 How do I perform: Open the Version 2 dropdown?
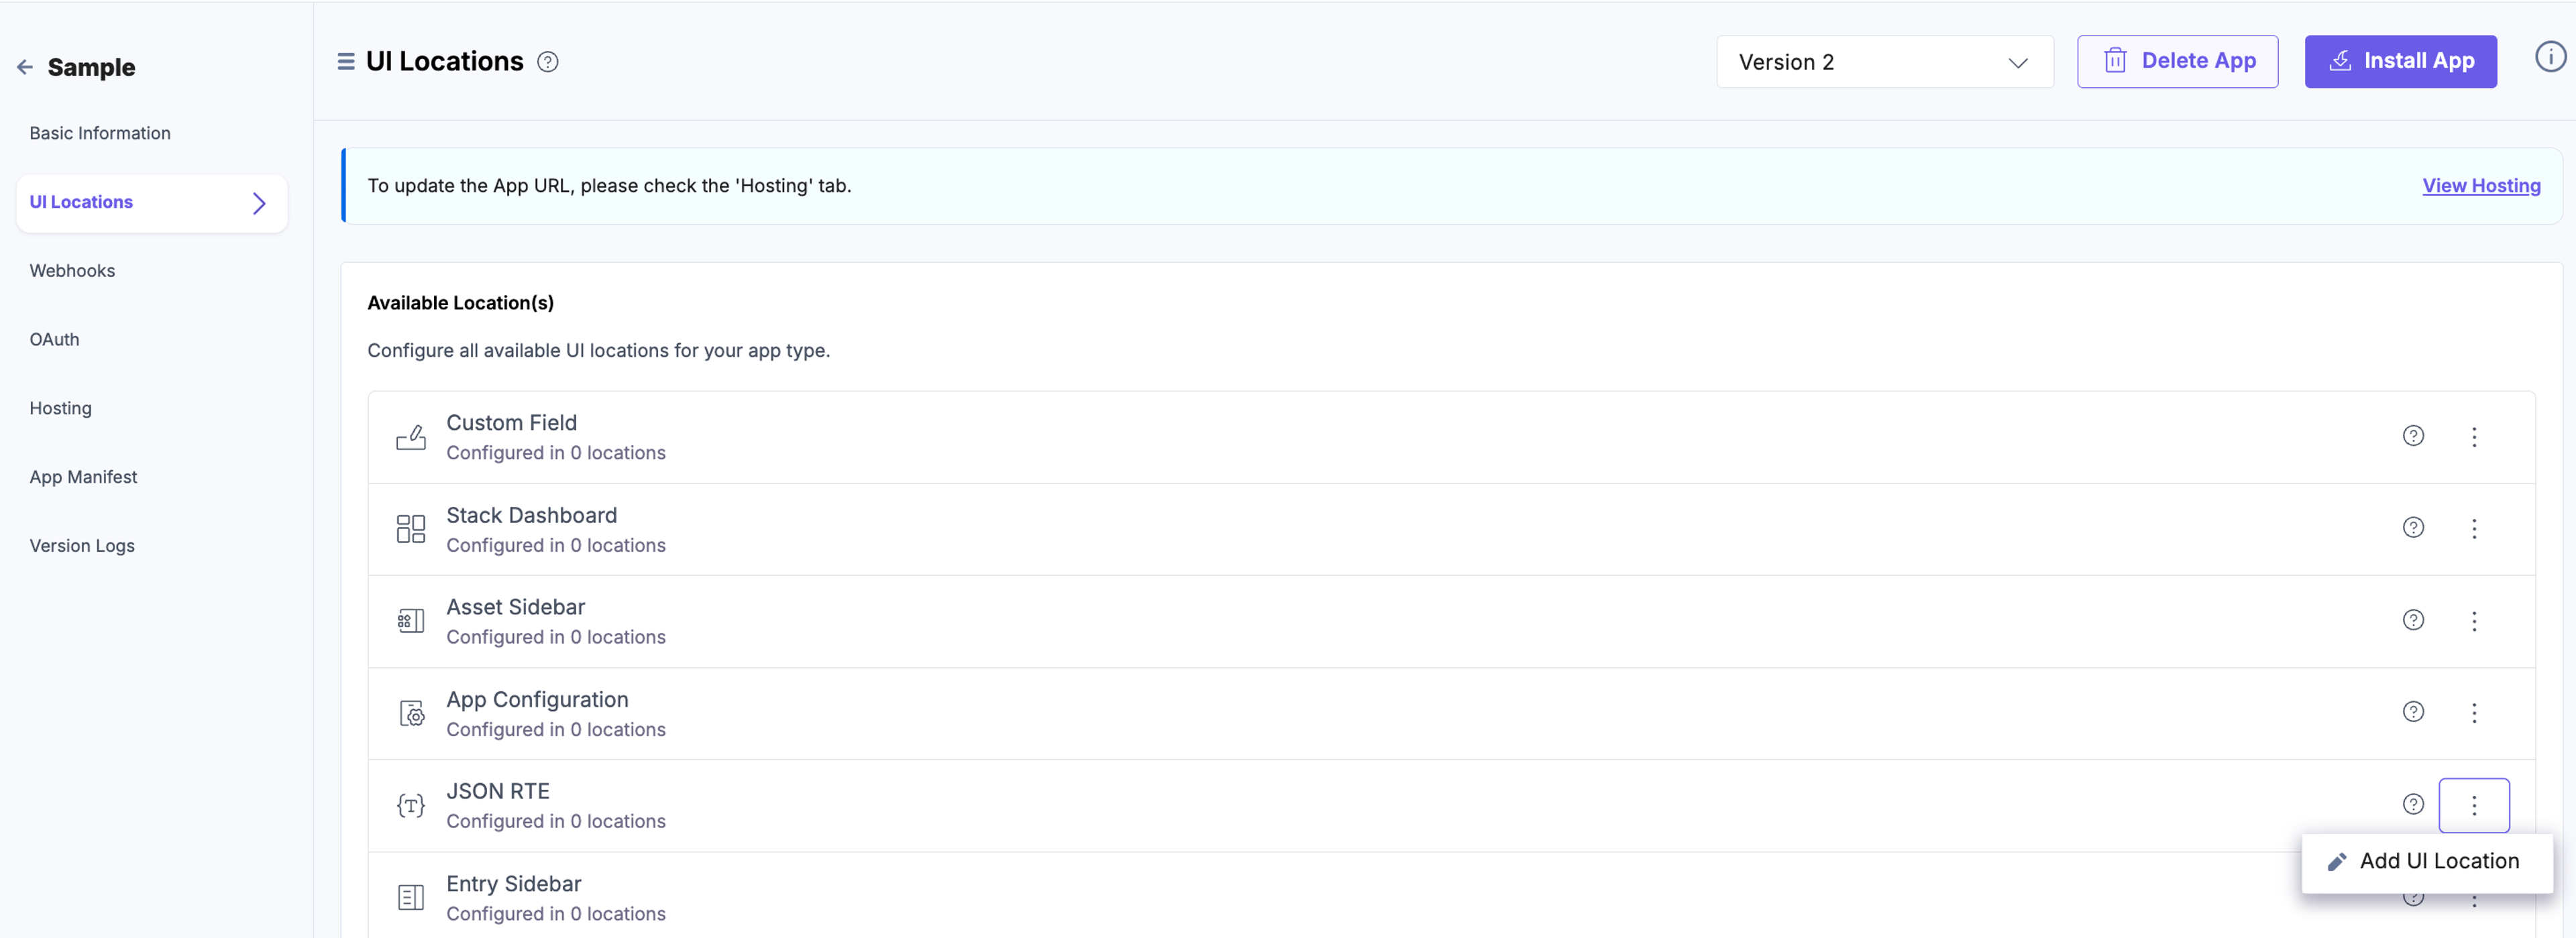[1884, 62]
